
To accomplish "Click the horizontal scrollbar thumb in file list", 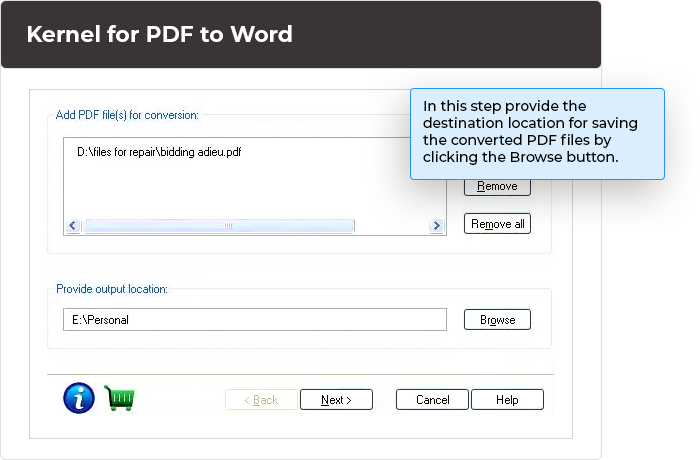I will tap(219, 226).
